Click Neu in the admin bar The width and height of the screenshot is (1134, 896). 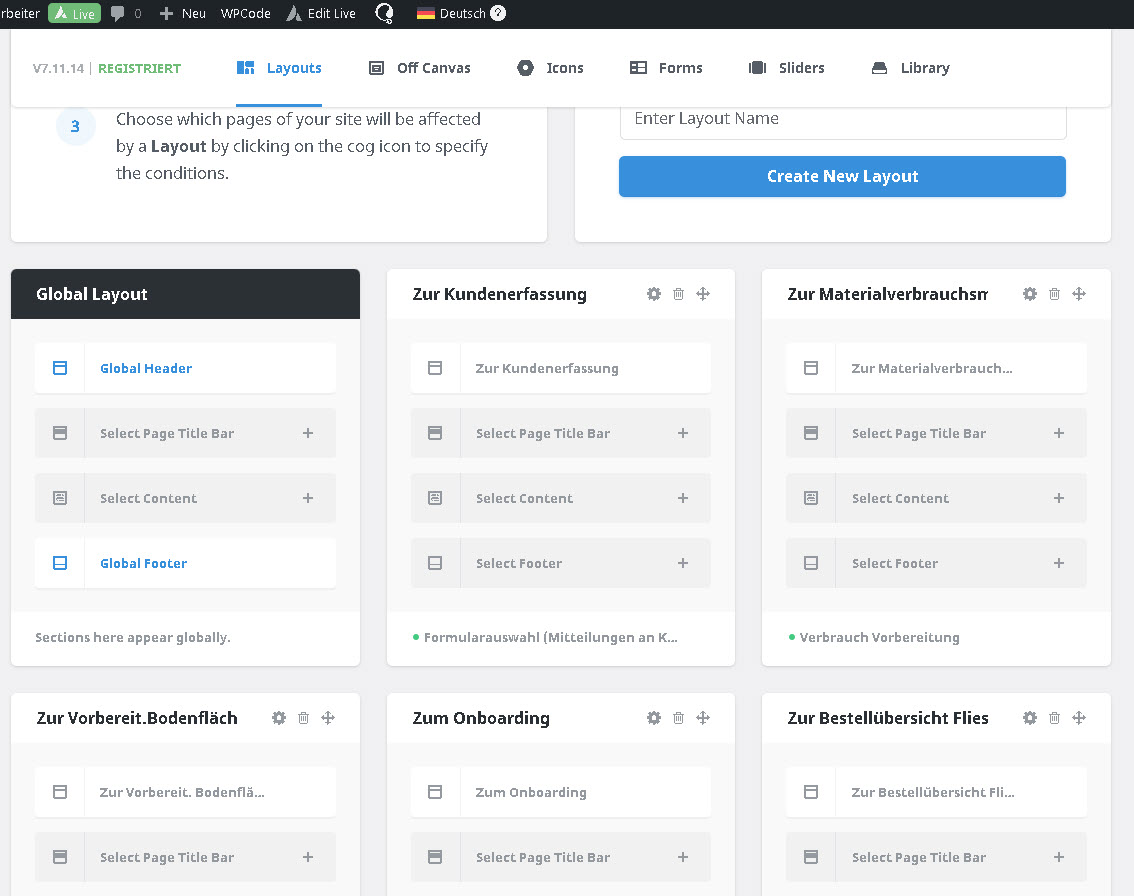coord(183,13)
